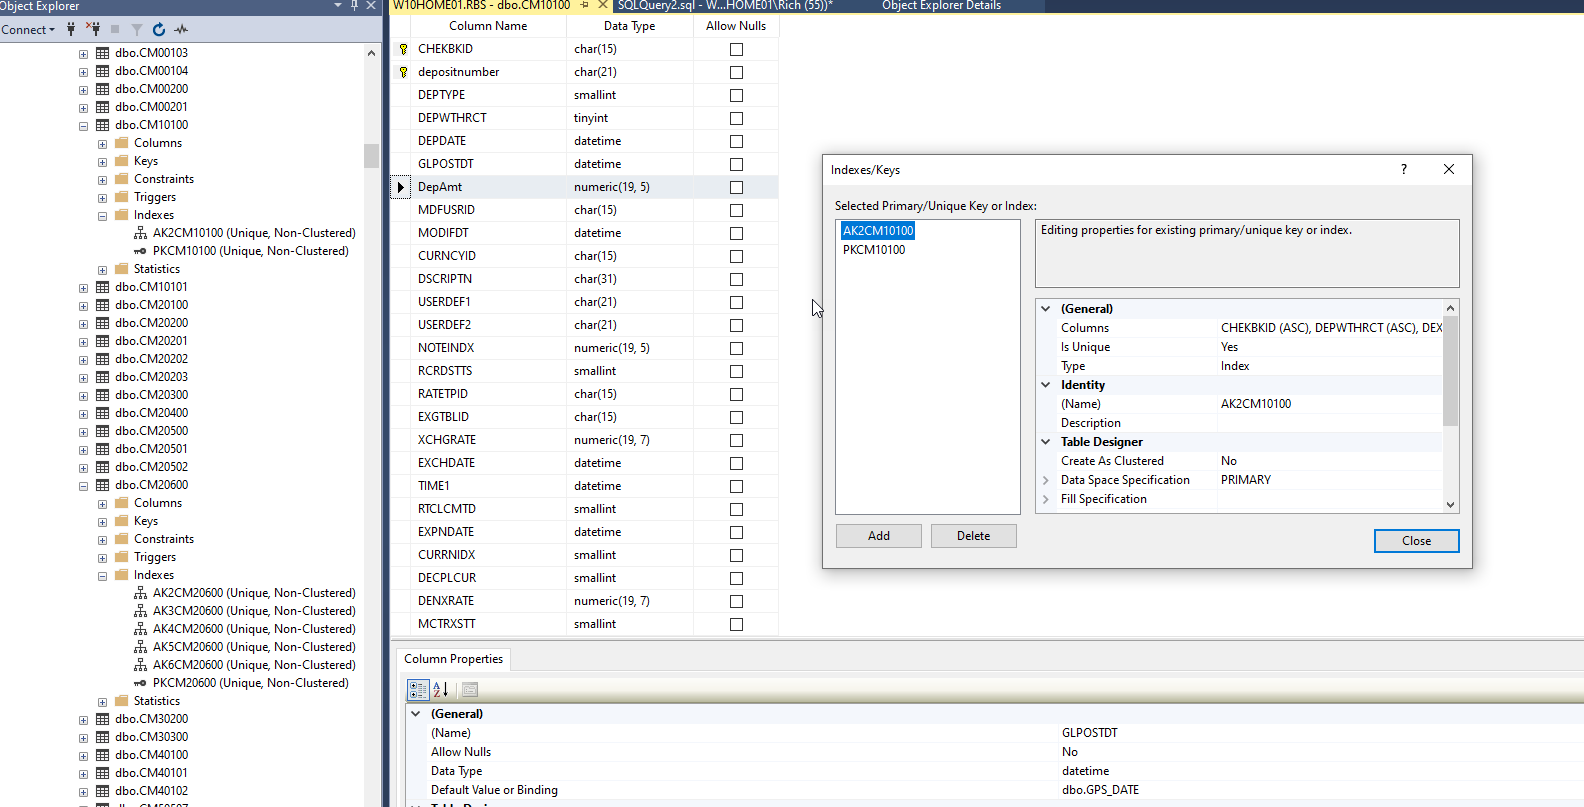
Task: Select the AK2CM10100 index icon in Object Explorer
Action: click(140, 233)
